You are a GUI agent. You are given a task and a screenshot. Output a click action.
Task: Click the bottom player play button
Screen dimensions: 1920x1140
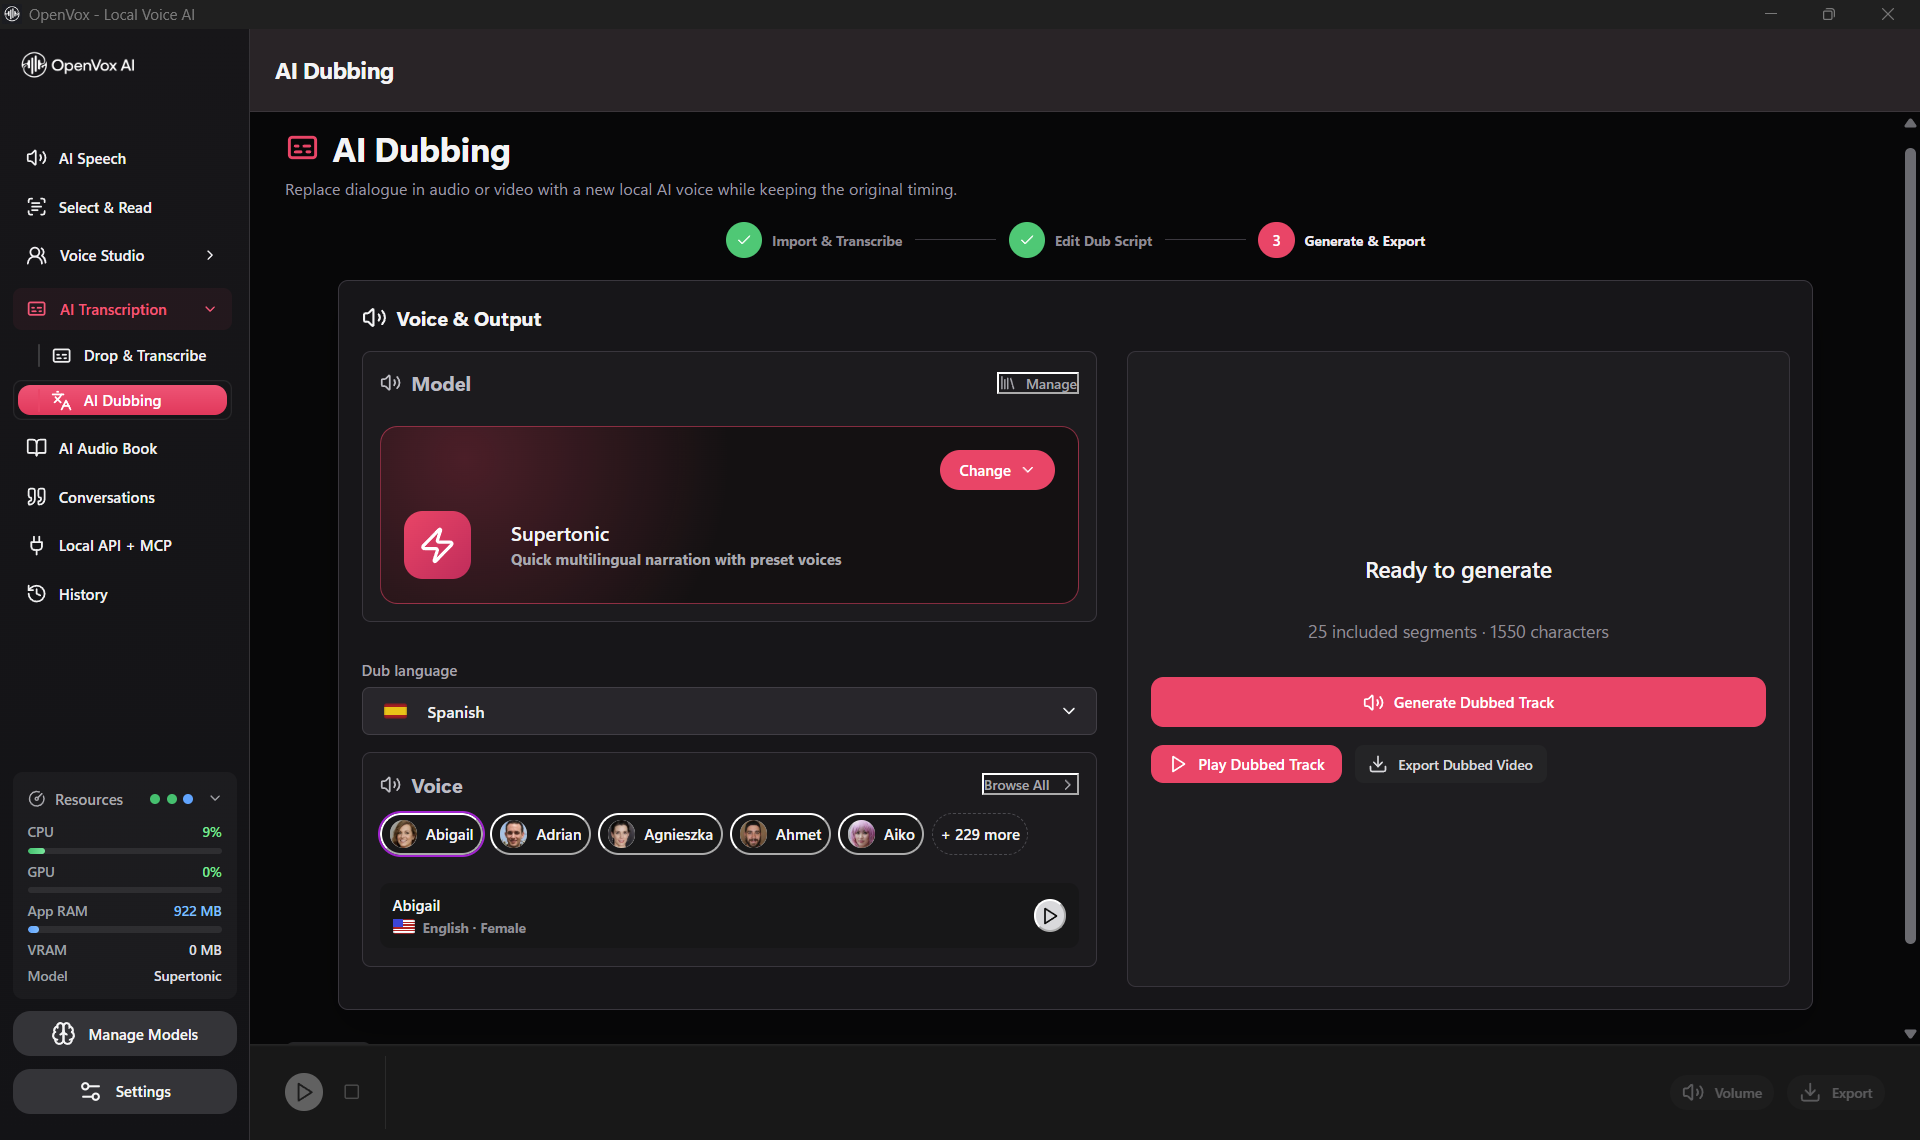(304, 1092)
